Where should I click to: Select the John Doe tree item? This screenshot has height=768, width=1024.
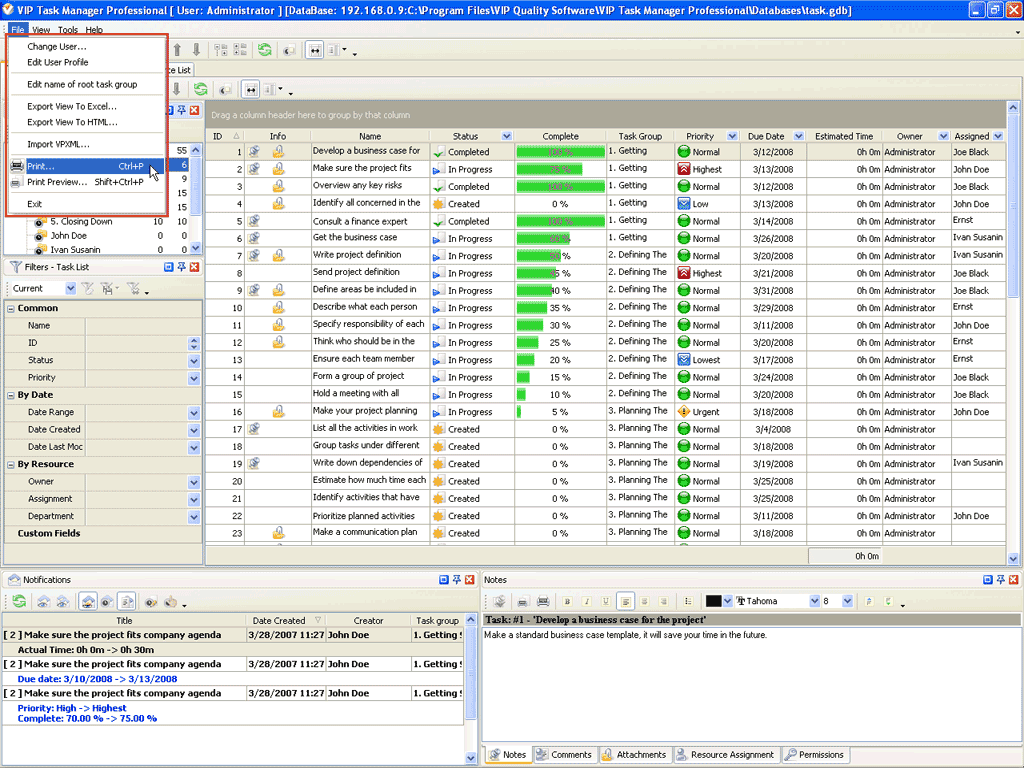(69, 236)
